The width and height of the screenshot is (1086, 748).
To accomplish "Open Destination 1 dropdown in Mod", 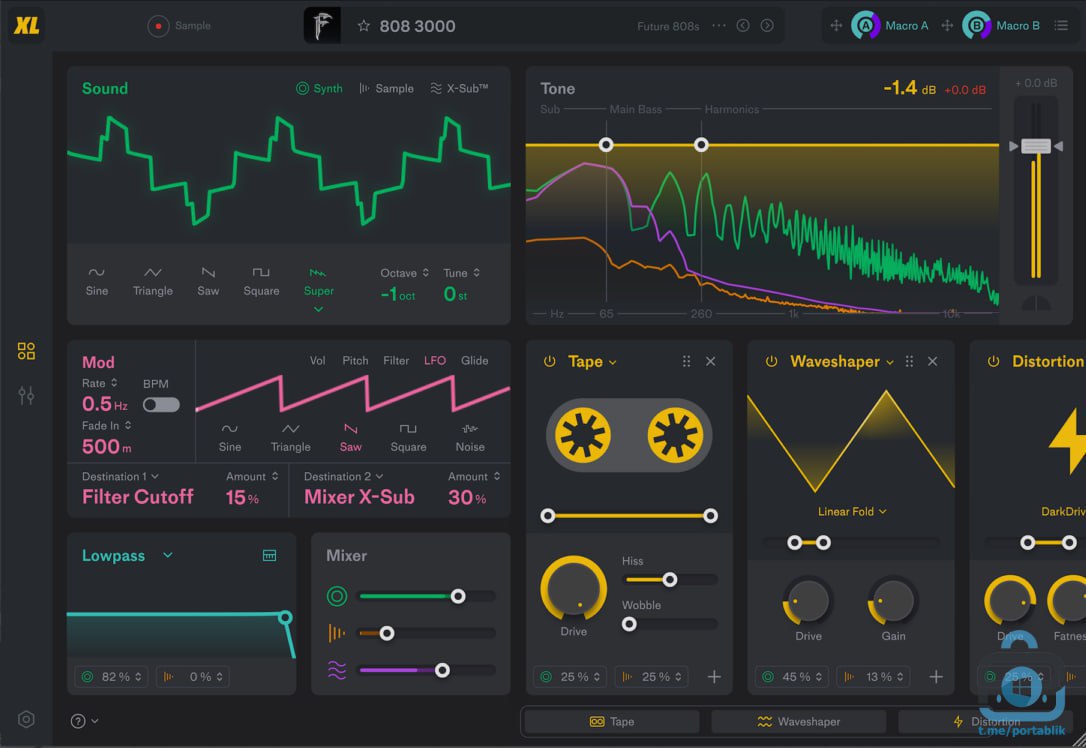I will pos(120,476).
